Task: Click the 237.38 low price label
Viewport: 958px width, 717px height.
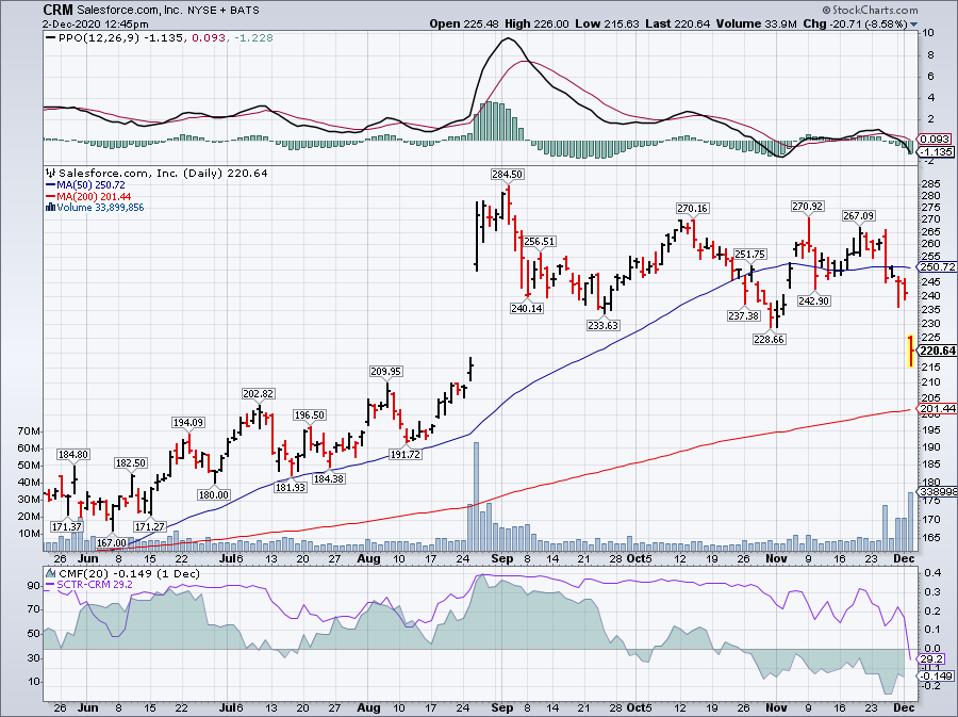Action: 744,316
